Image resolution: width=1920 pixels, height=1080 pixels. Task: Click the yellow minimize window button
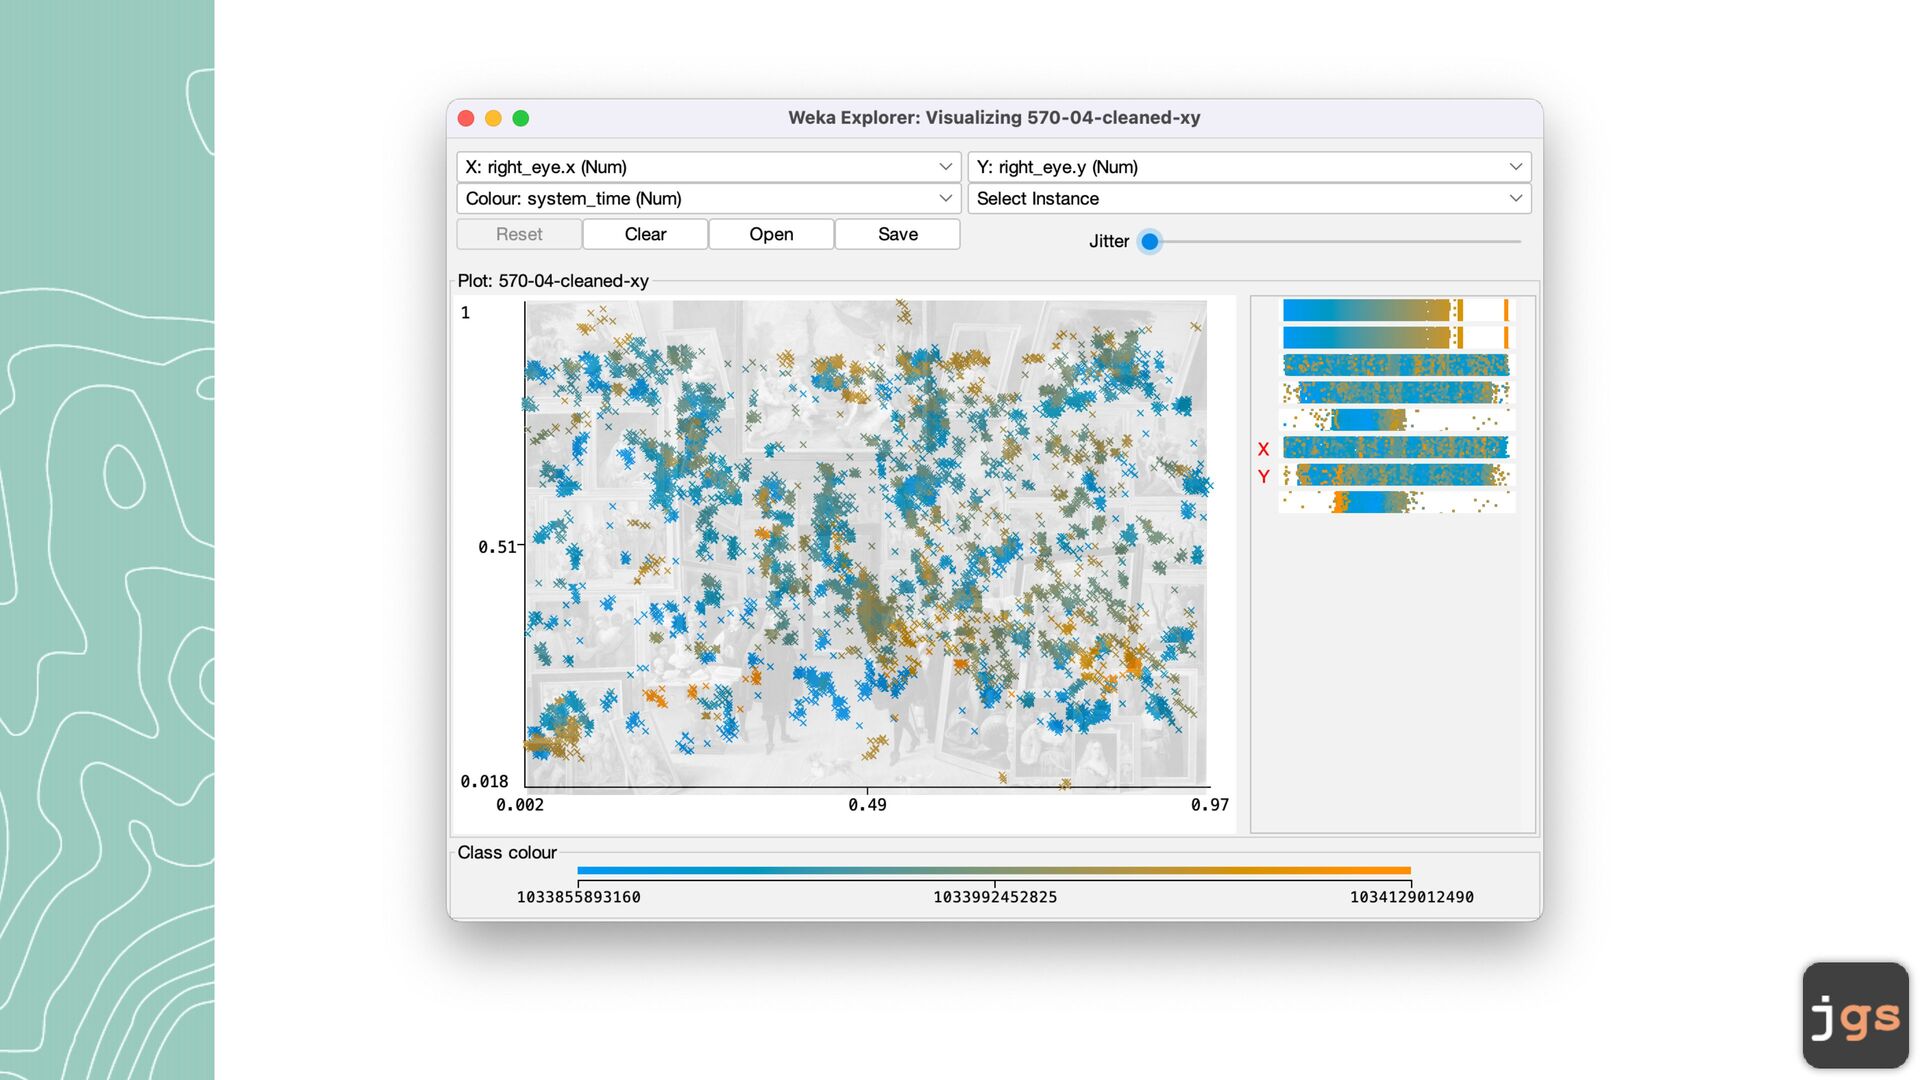point(493,118)
